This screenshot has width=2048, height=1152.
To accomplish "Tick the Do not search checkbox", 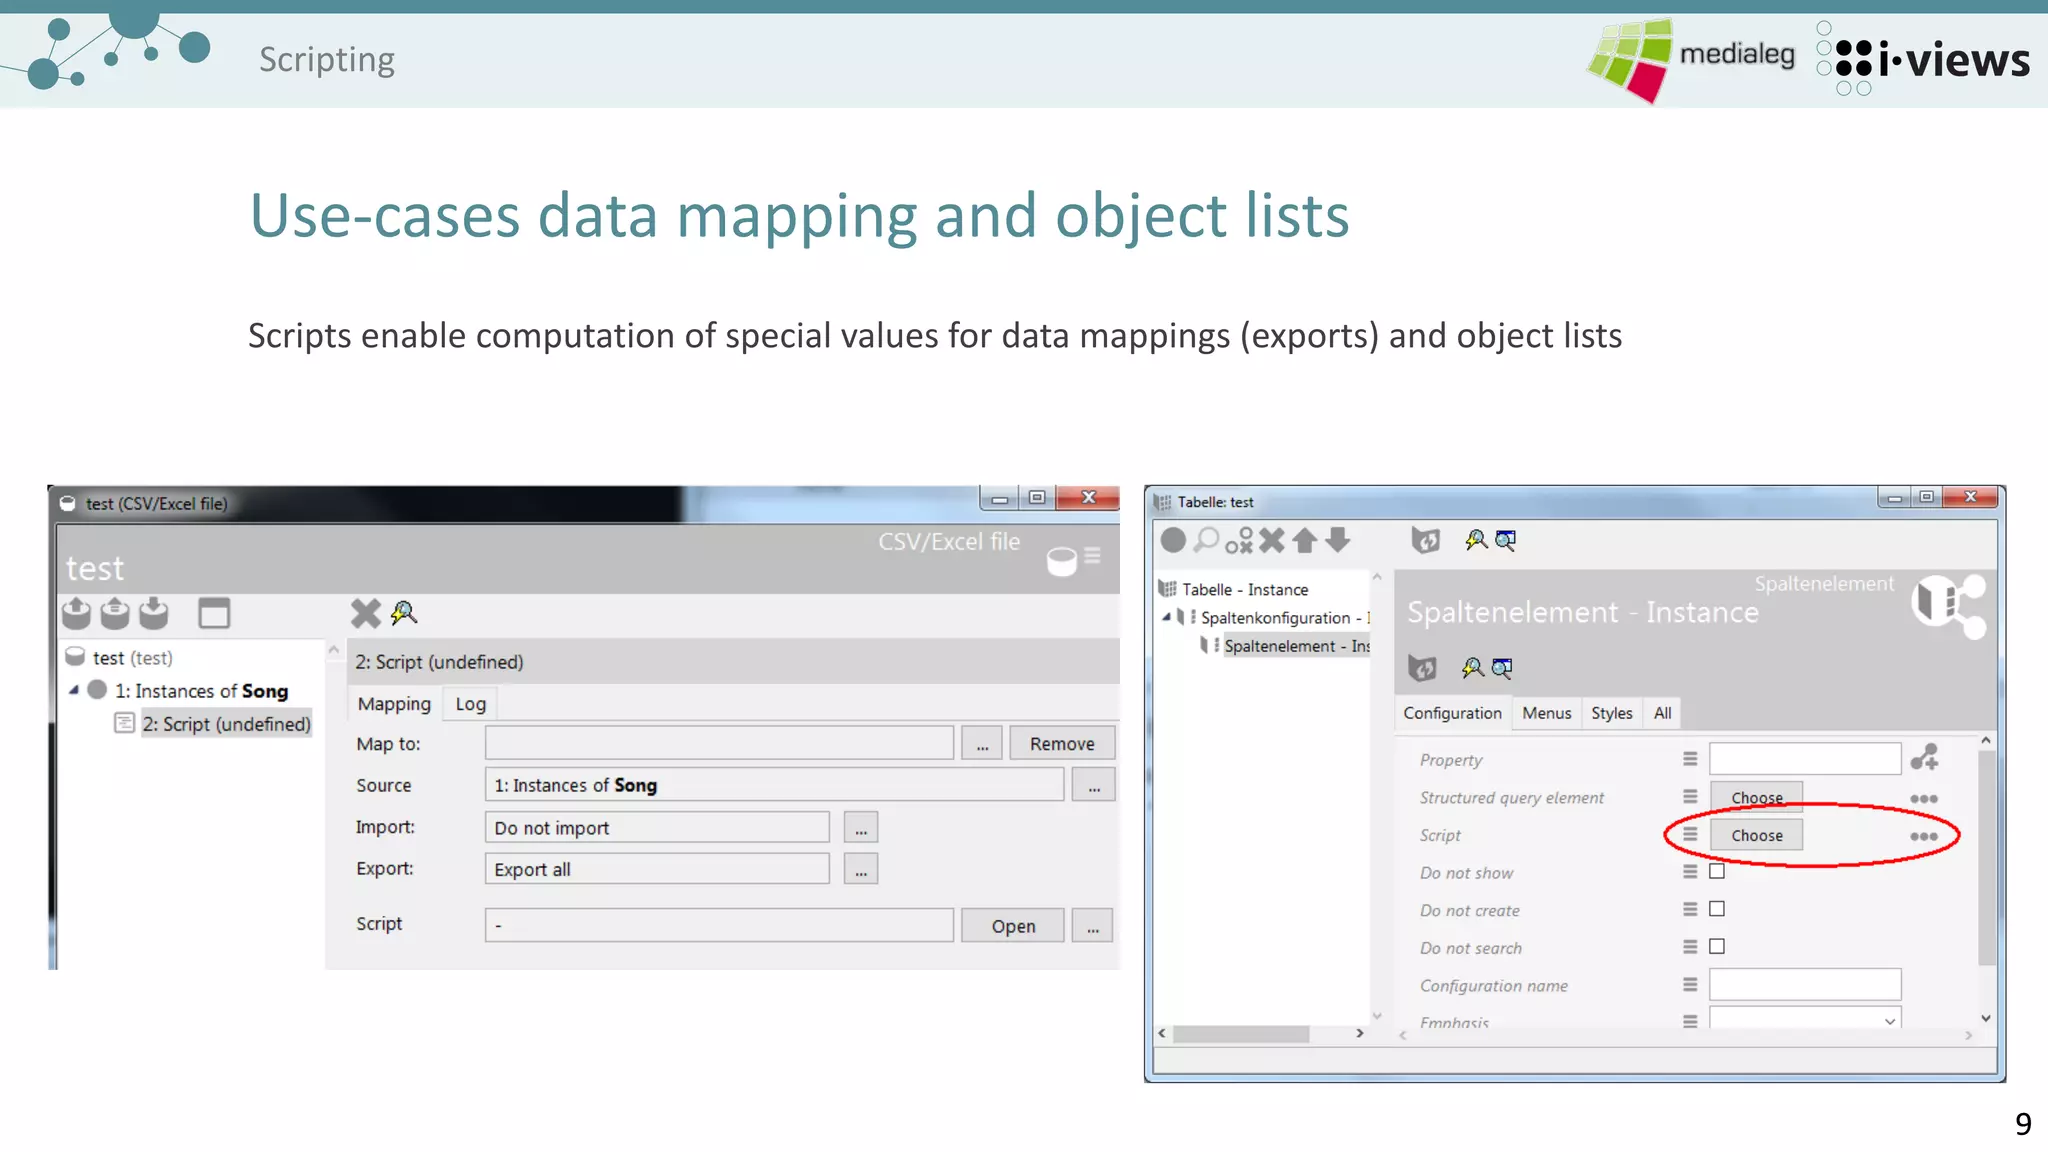I will (x=1717, y=946).
